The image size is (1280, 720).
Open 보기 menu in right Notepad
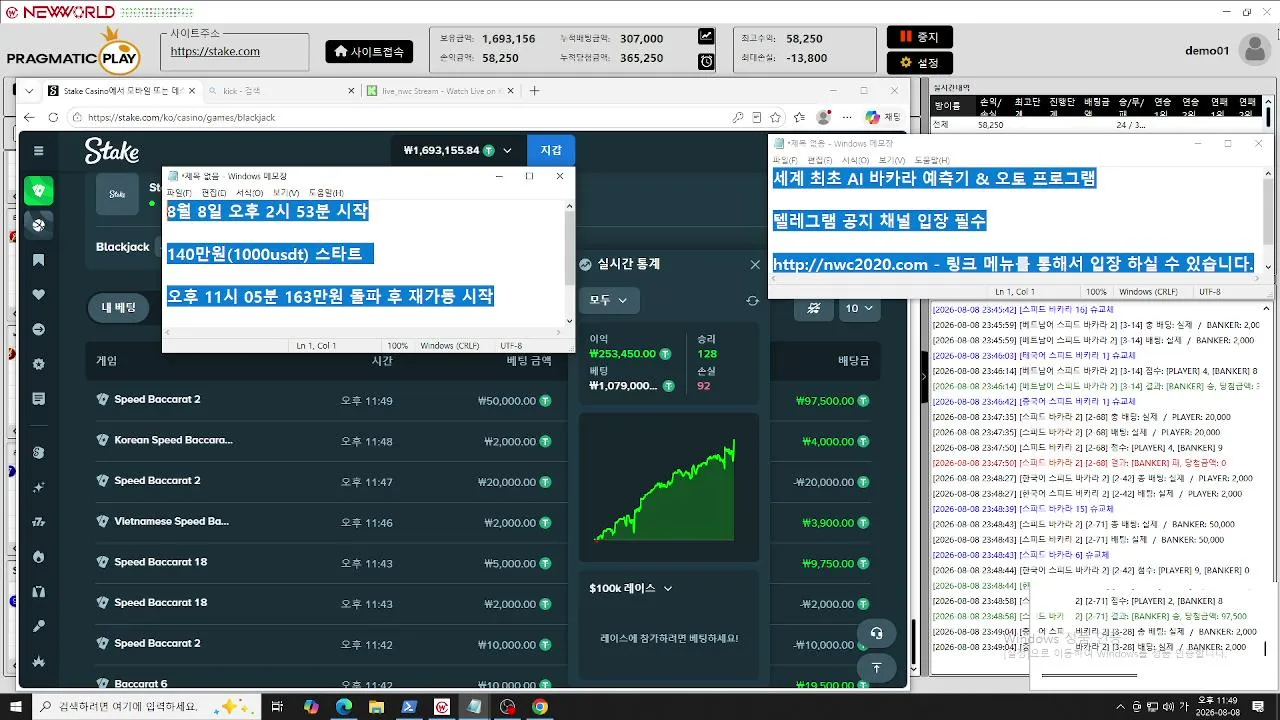892,160
